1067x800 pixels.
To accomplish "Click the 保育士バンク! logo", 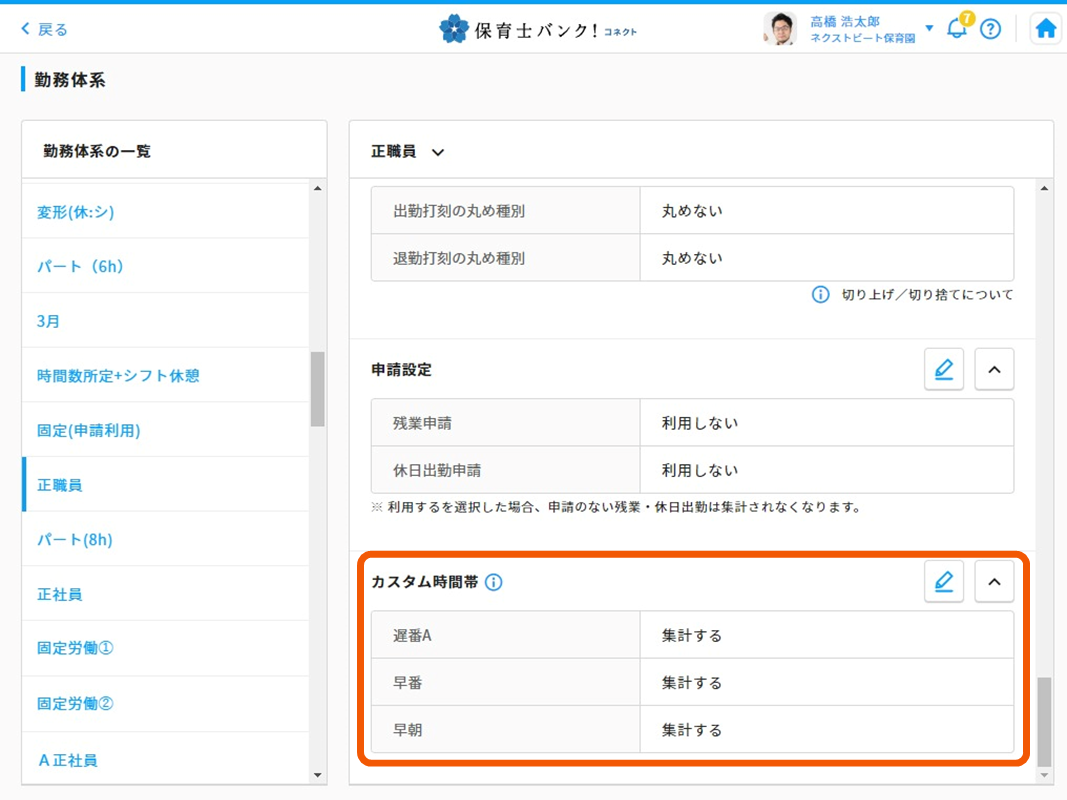I will pos(537,29).
